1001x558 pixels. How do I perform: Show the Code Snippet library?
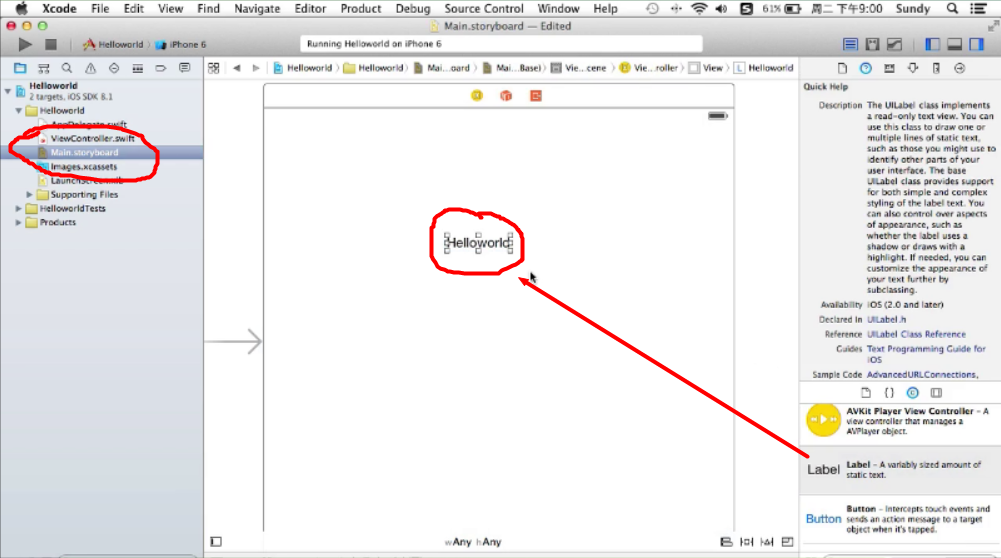[x=889, y=393]
